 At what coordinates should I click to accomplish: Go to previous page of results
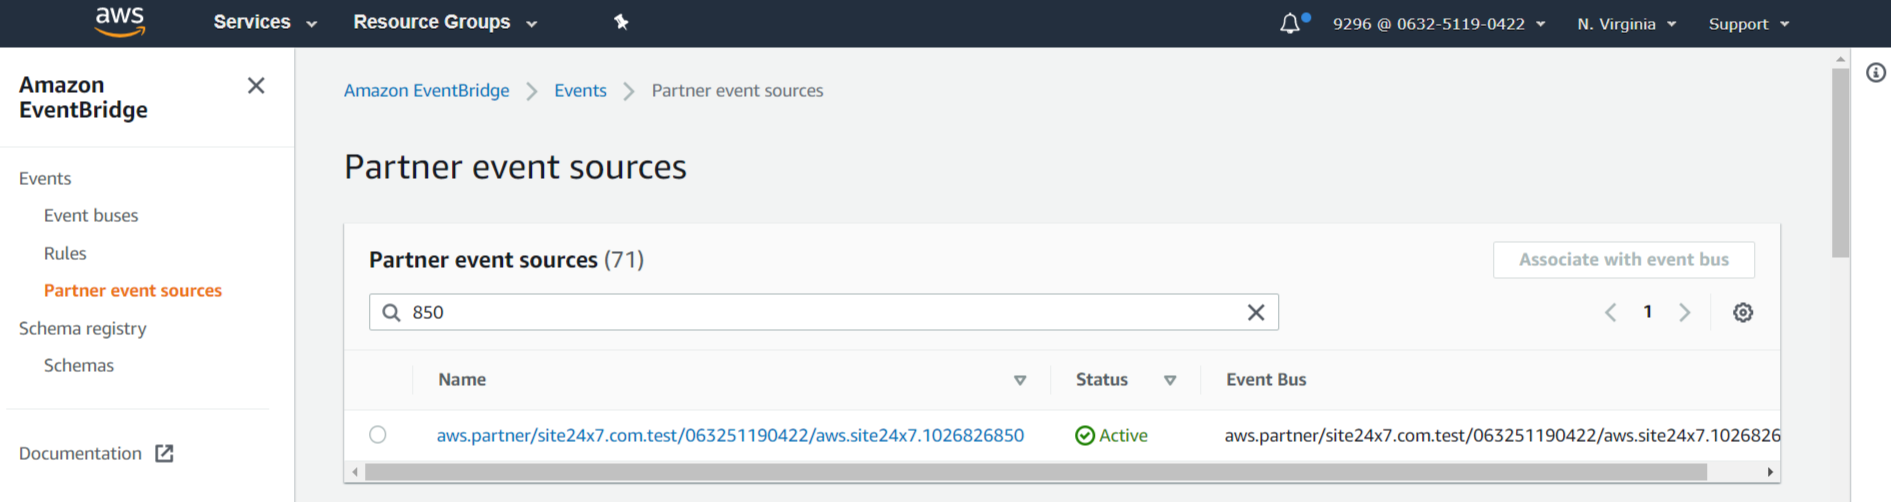coord(1610,312)
